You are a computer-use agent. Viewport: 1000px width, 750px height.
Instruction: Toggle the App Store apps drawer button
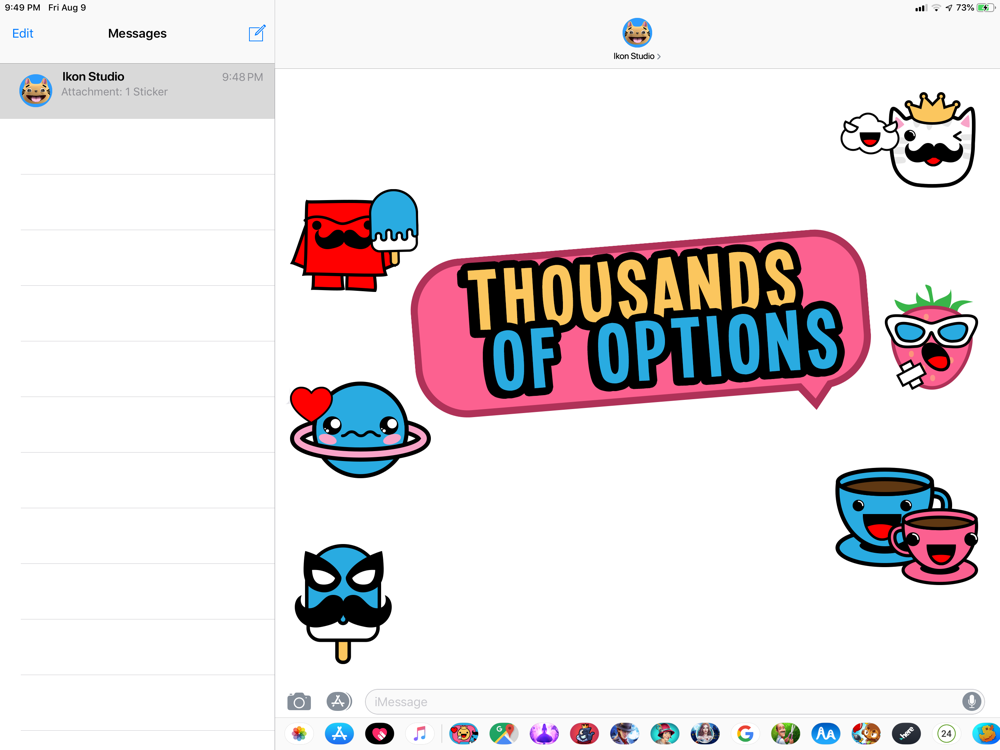(339, 702)
